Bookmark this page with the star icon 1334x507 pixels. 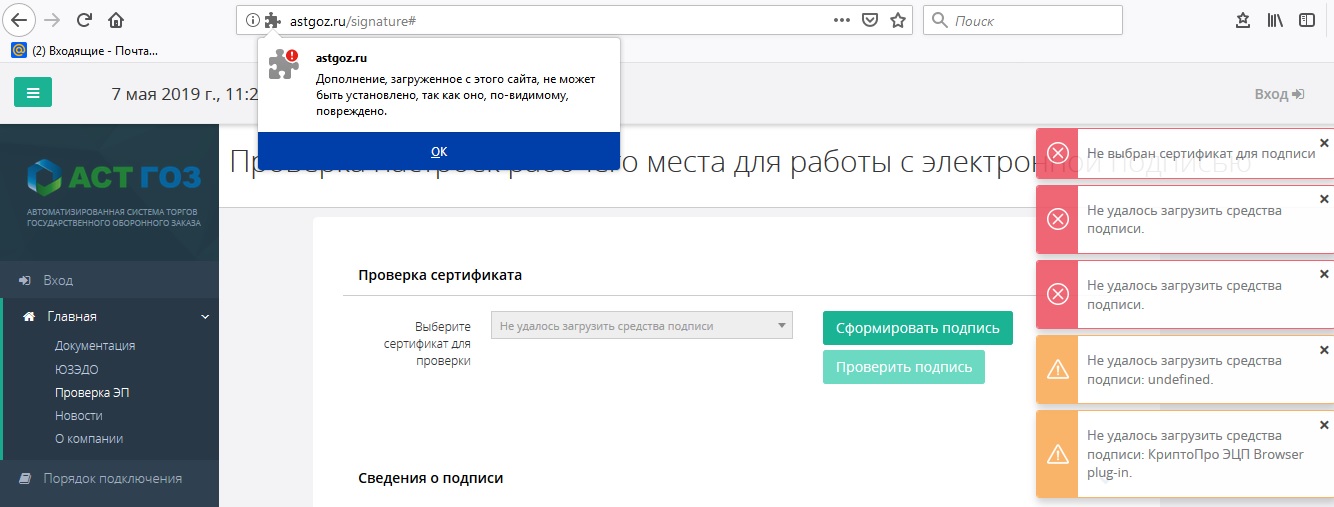tap(898, 20)
